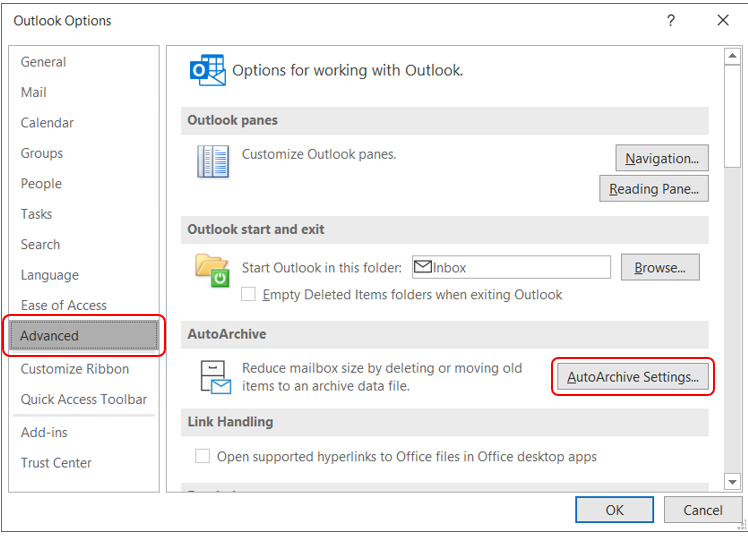
Task: Open the Mail options category
Action: pyautogui.click(x=34, y=92)
